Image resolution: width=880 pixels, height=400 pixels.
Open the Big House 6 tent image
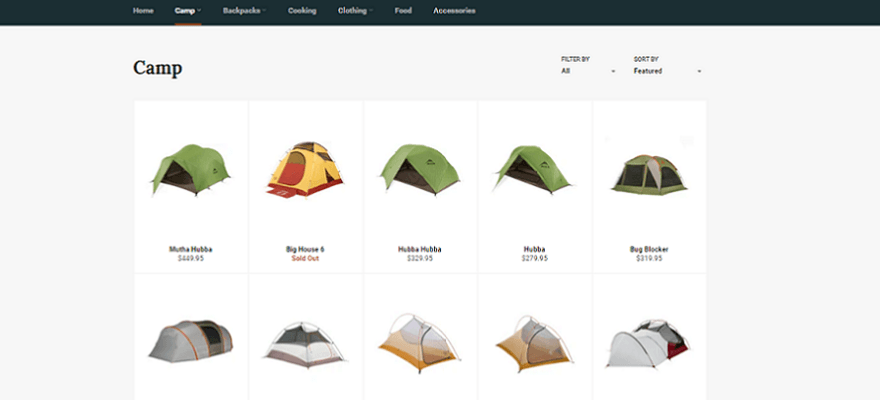(305, 170)
